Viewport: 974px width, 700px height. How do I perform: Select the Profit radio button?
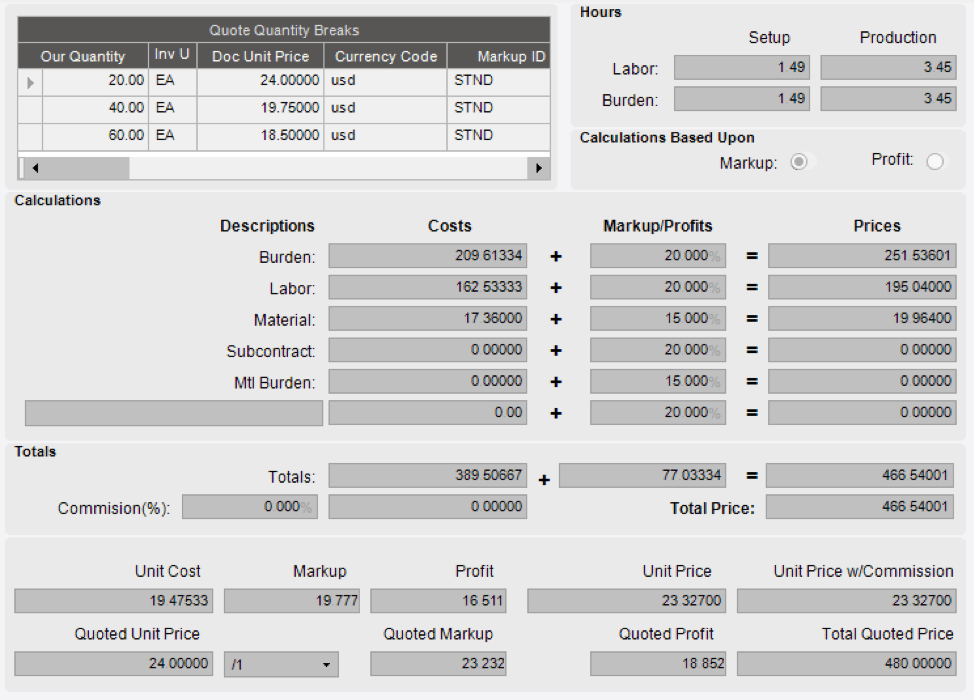(x=935, y=162)
